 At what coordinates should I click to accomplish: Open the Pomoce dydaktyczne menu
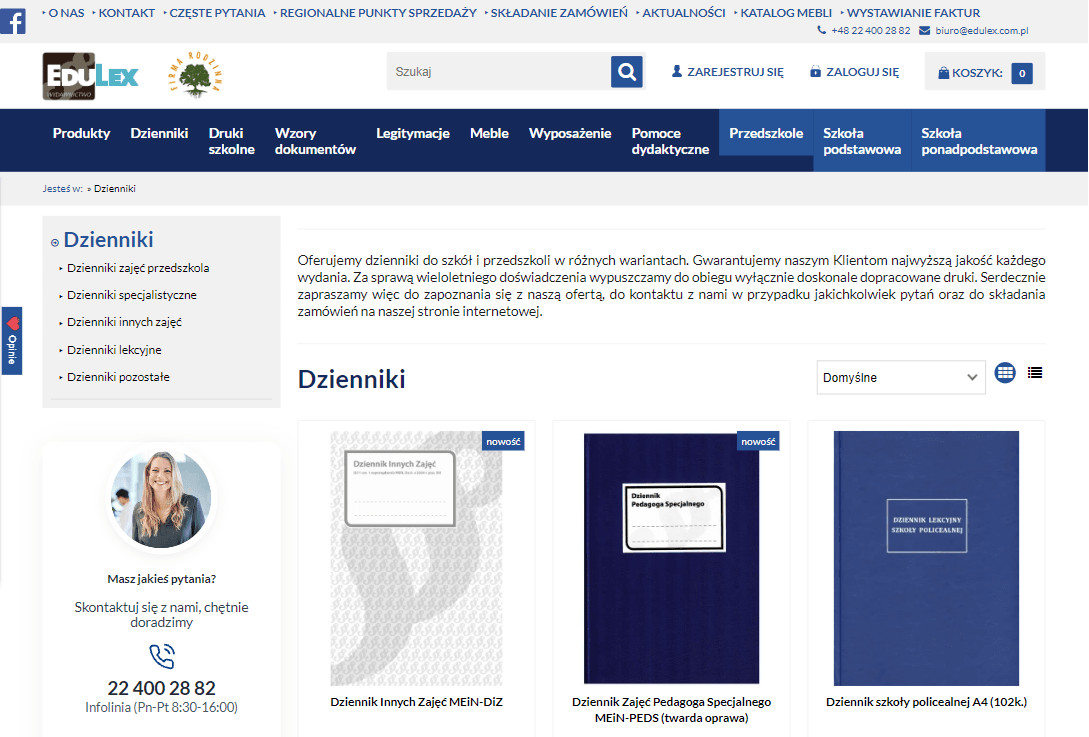point(670,141)
